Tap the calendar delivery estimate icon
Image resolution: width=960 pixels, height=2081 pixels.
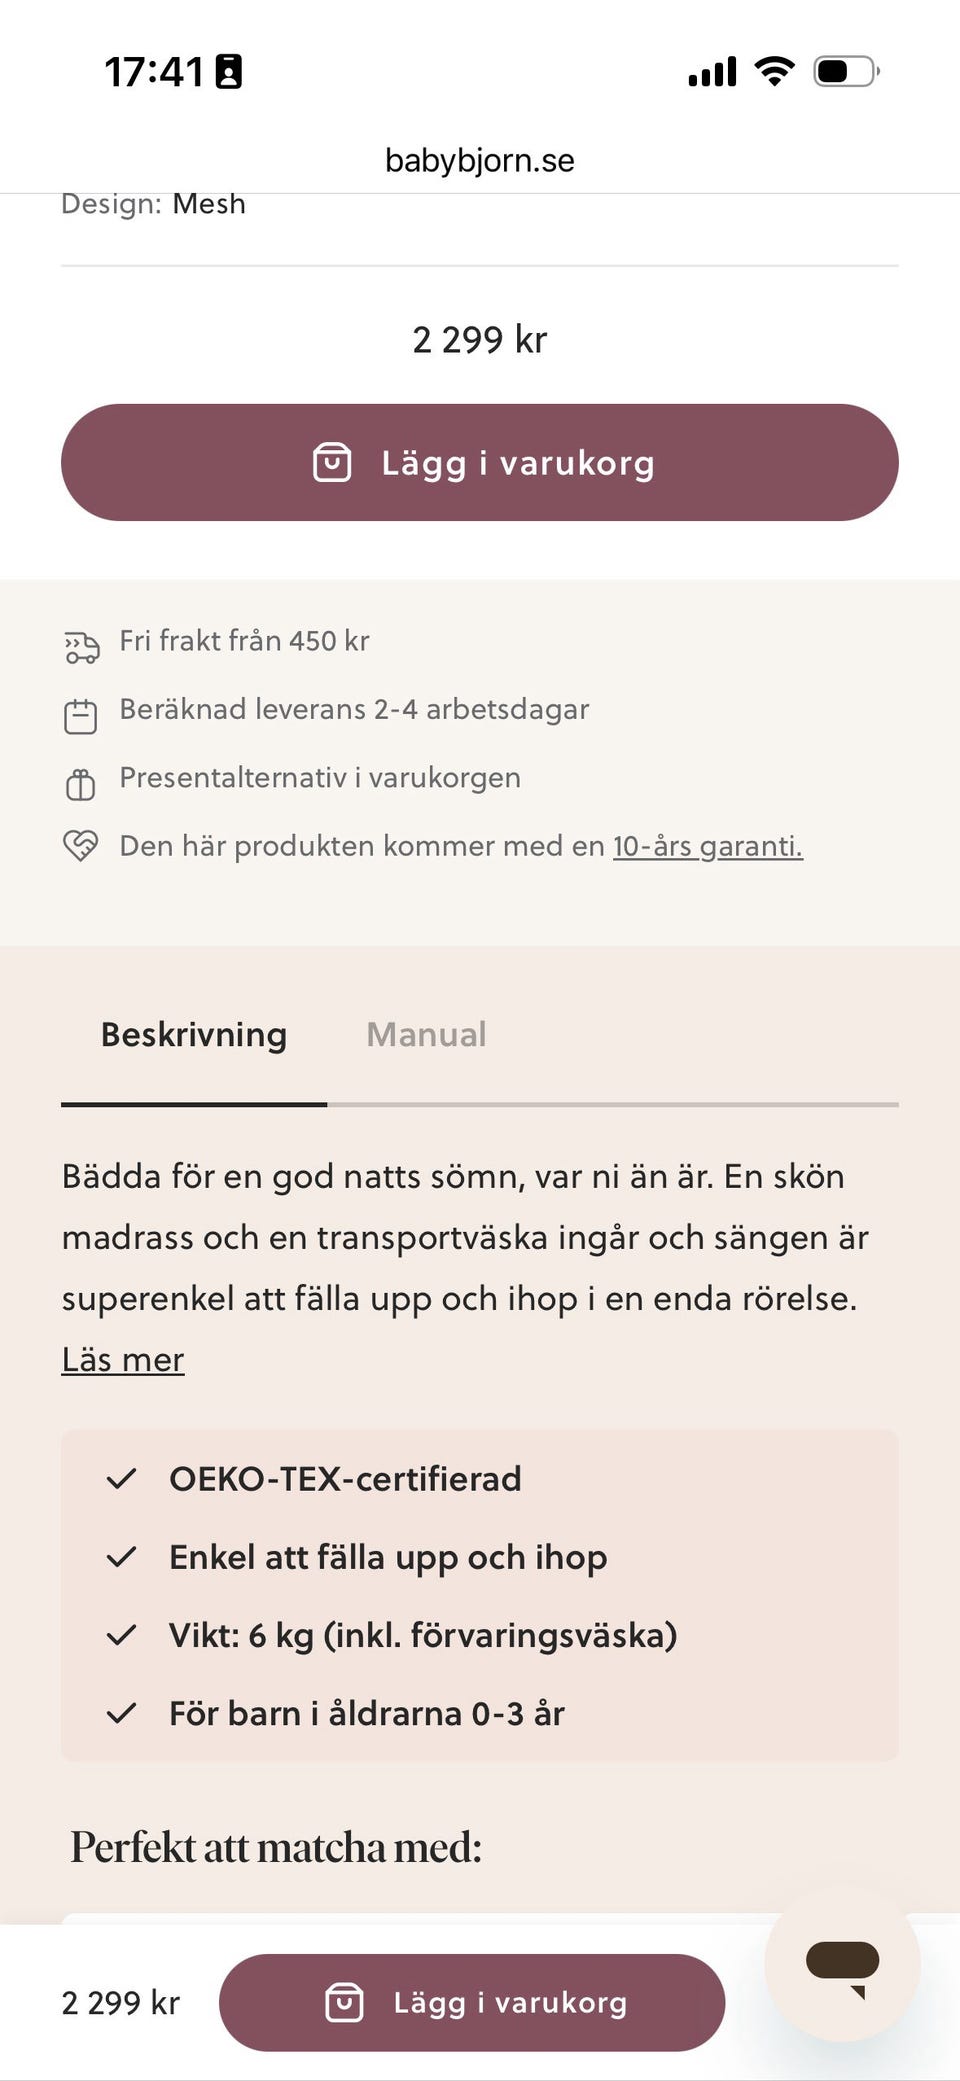click(x=81, y=716)
